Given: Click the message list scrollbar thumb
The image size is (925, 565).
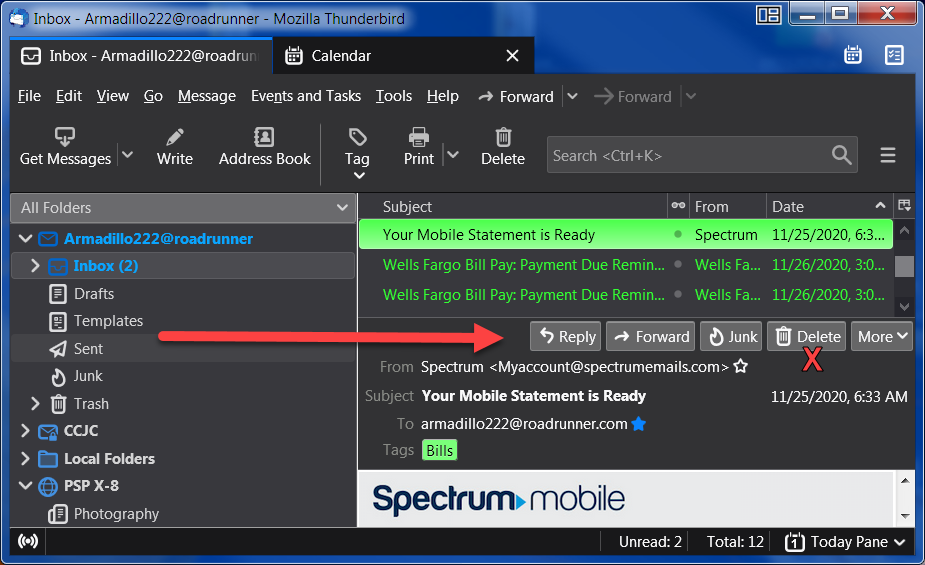Looking at the screenshot, I should [x=904, y=267].
